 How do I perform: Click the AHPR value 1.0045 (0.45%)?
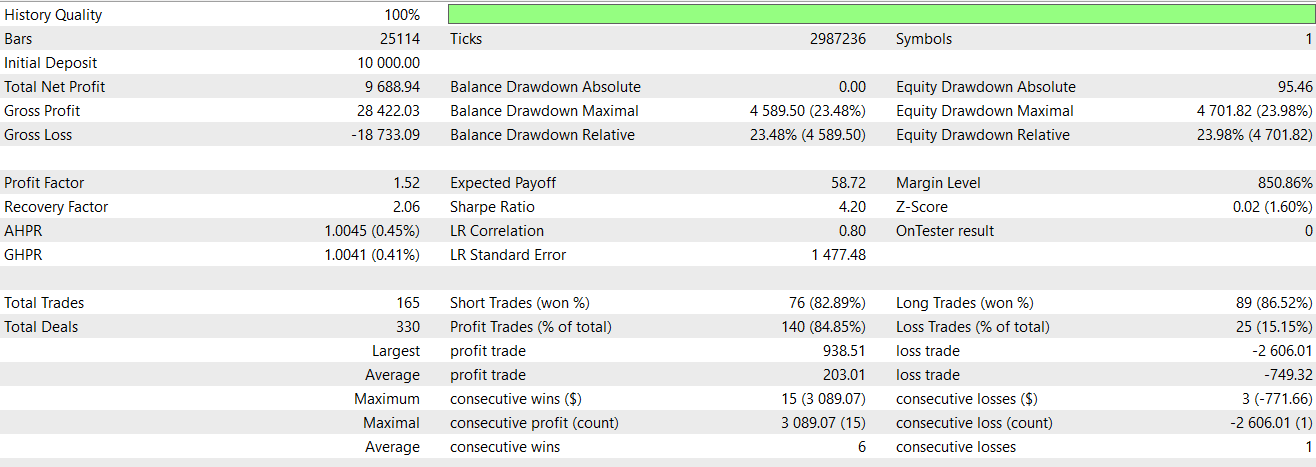click(372, 231)
